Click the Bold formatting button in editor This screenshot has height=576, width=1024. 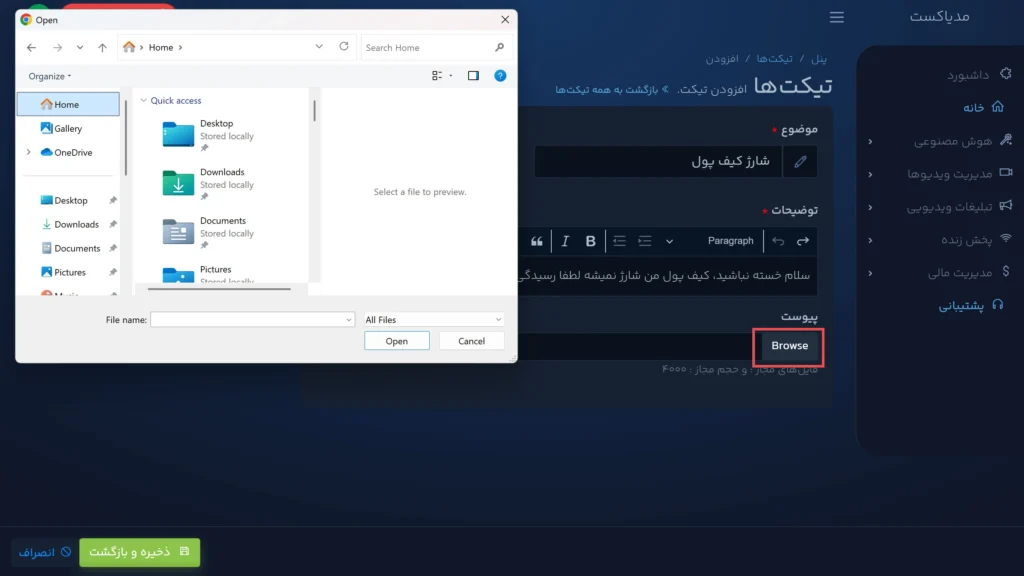(590, 241)
